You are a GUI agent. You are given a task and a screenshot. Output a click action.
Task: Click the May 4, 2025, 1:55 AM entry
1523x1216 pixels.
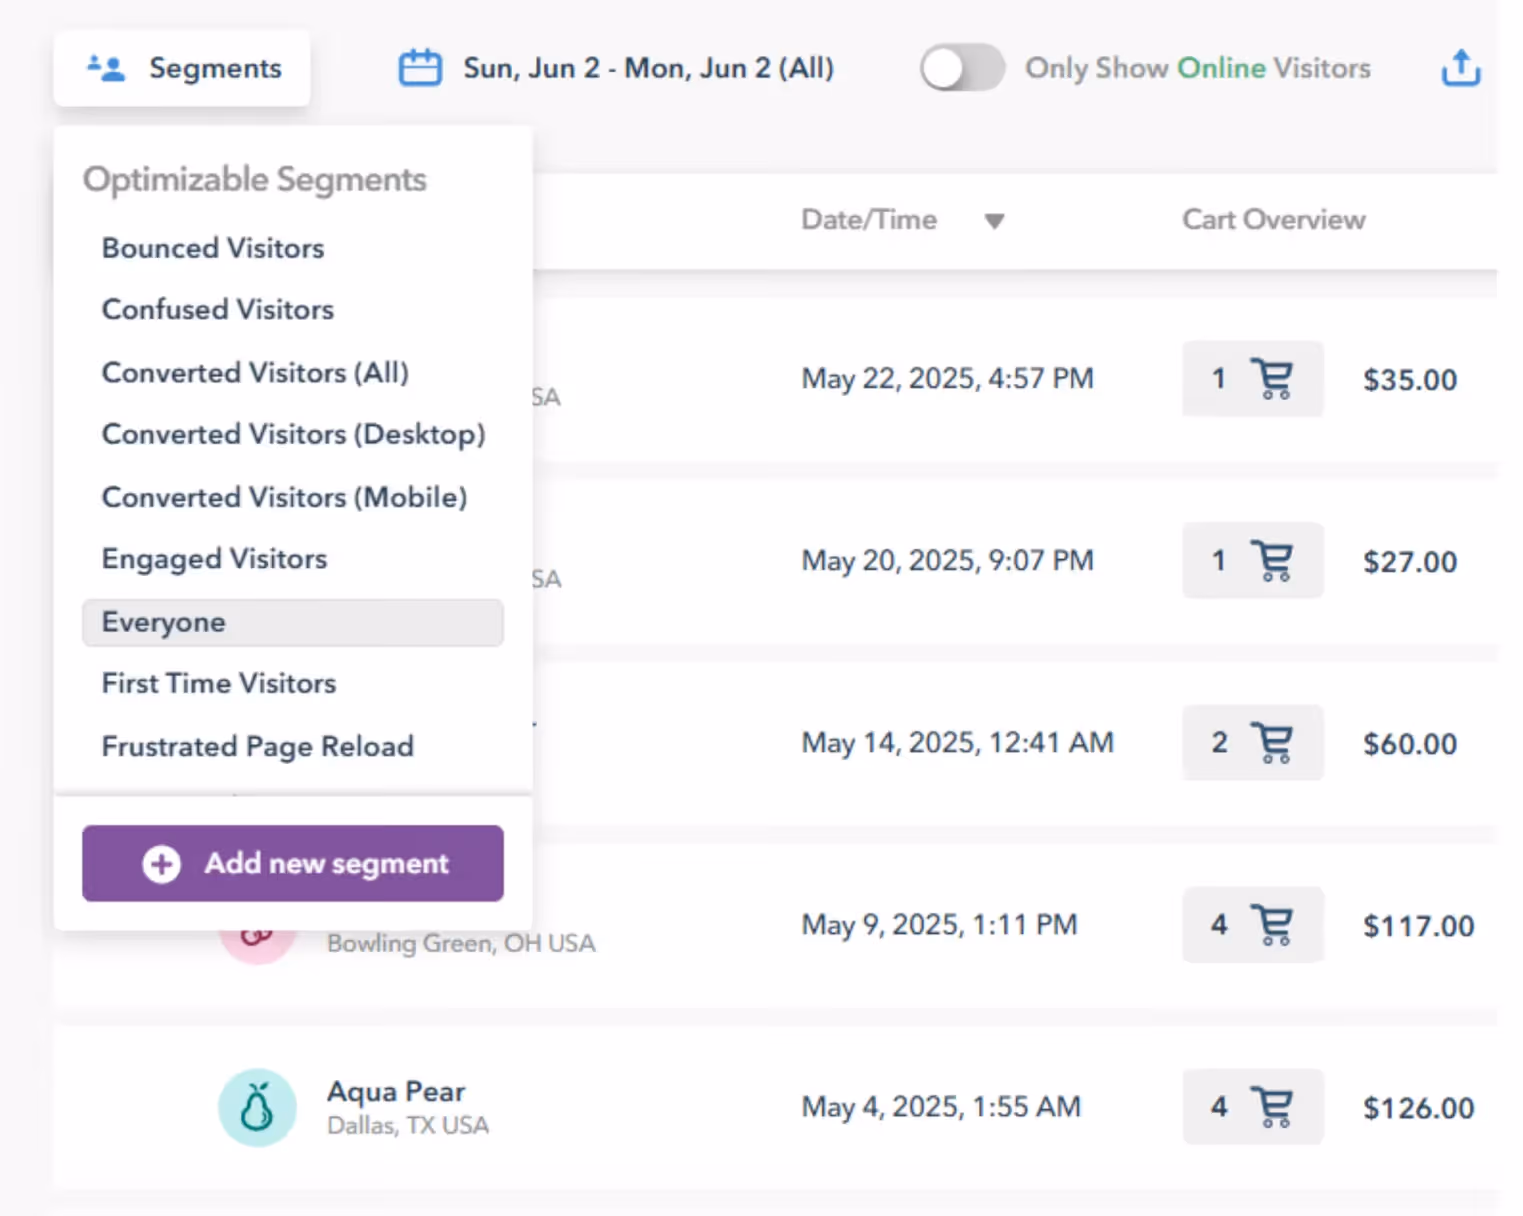point(941,1107)
